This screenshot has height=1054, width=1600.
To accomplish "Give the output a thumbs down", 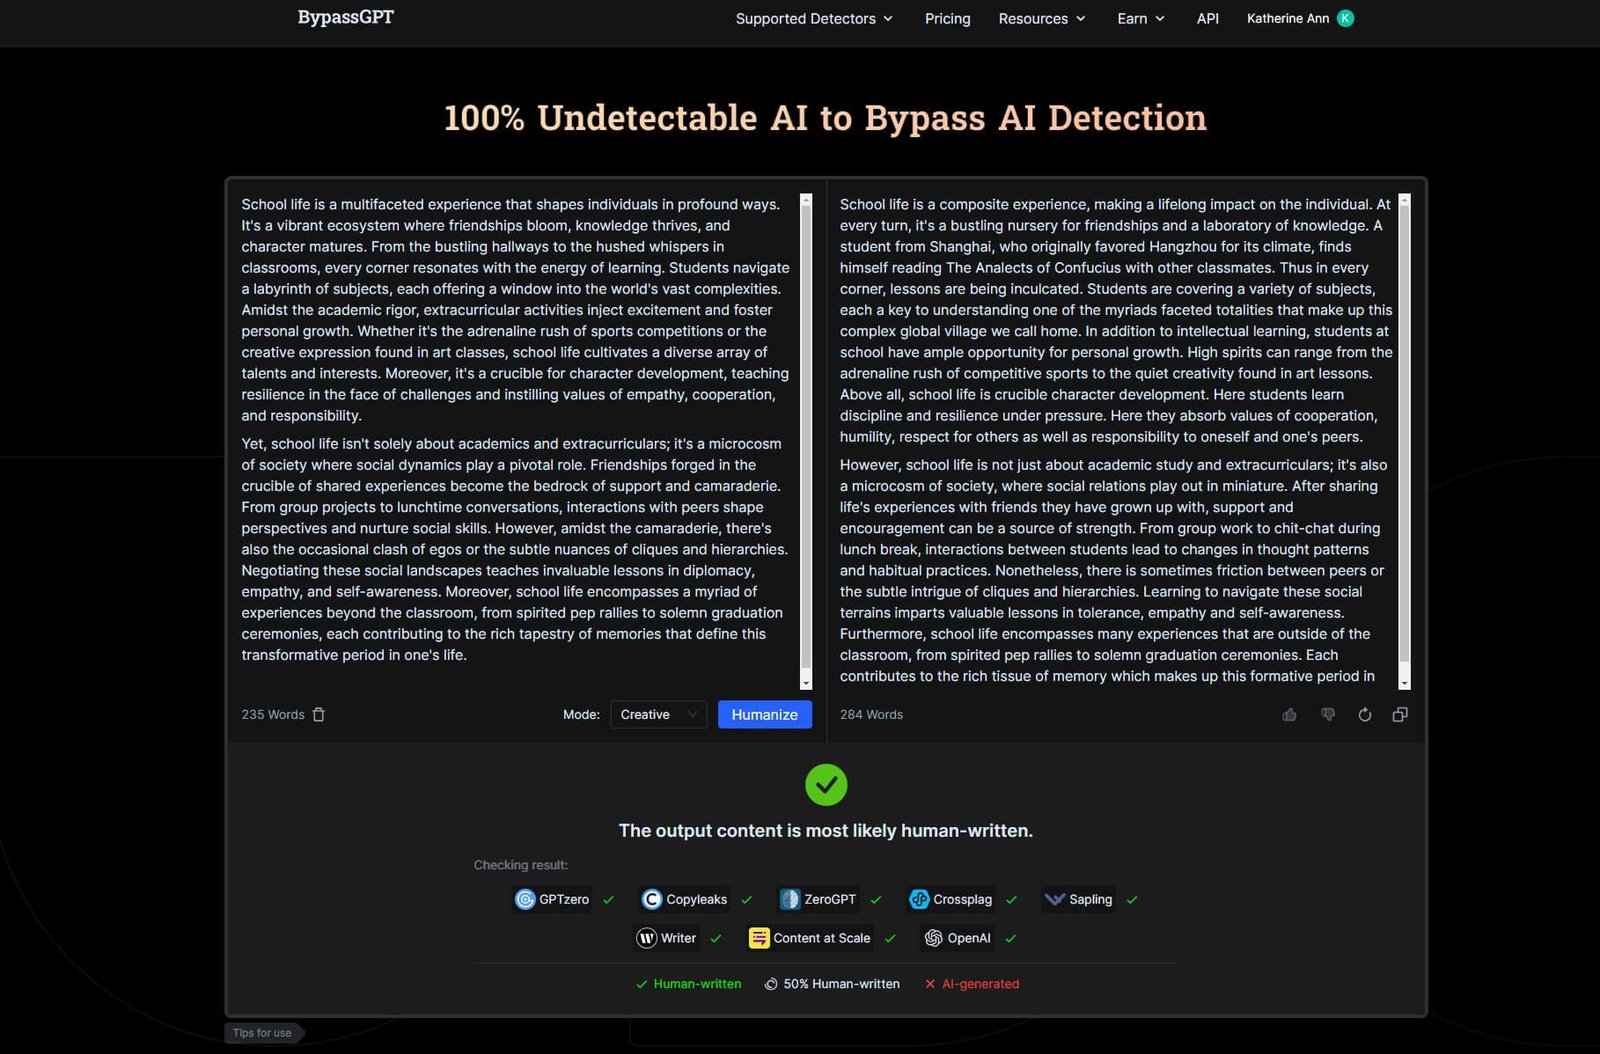I will 1327,714.
